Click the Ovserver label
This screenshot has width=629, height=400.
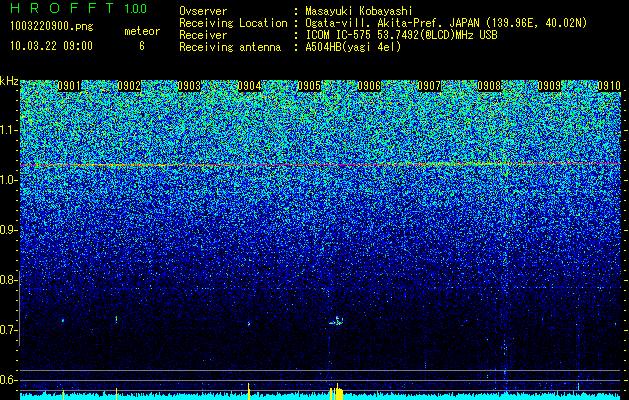coord(203,11)
